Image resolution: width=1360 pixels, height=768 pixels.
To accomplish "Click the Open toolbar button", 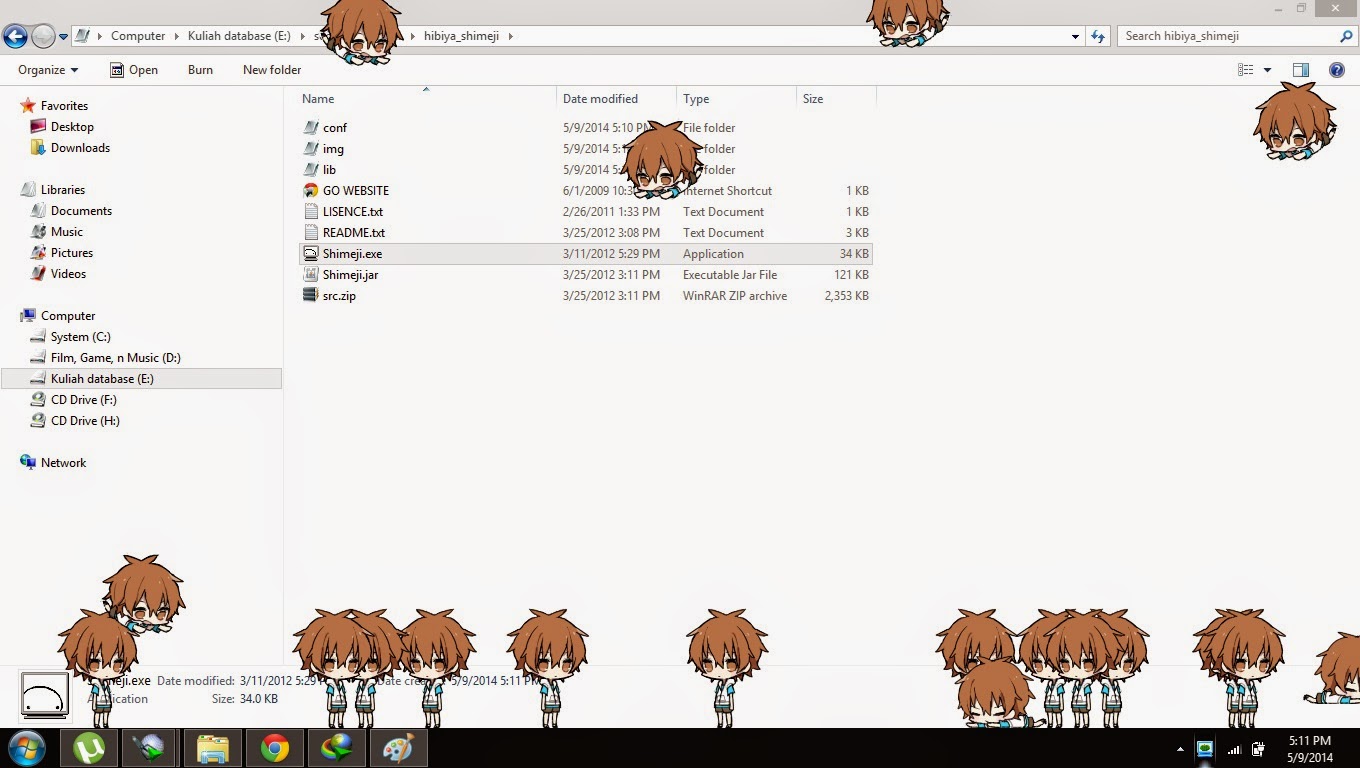I will click(133, 70).
